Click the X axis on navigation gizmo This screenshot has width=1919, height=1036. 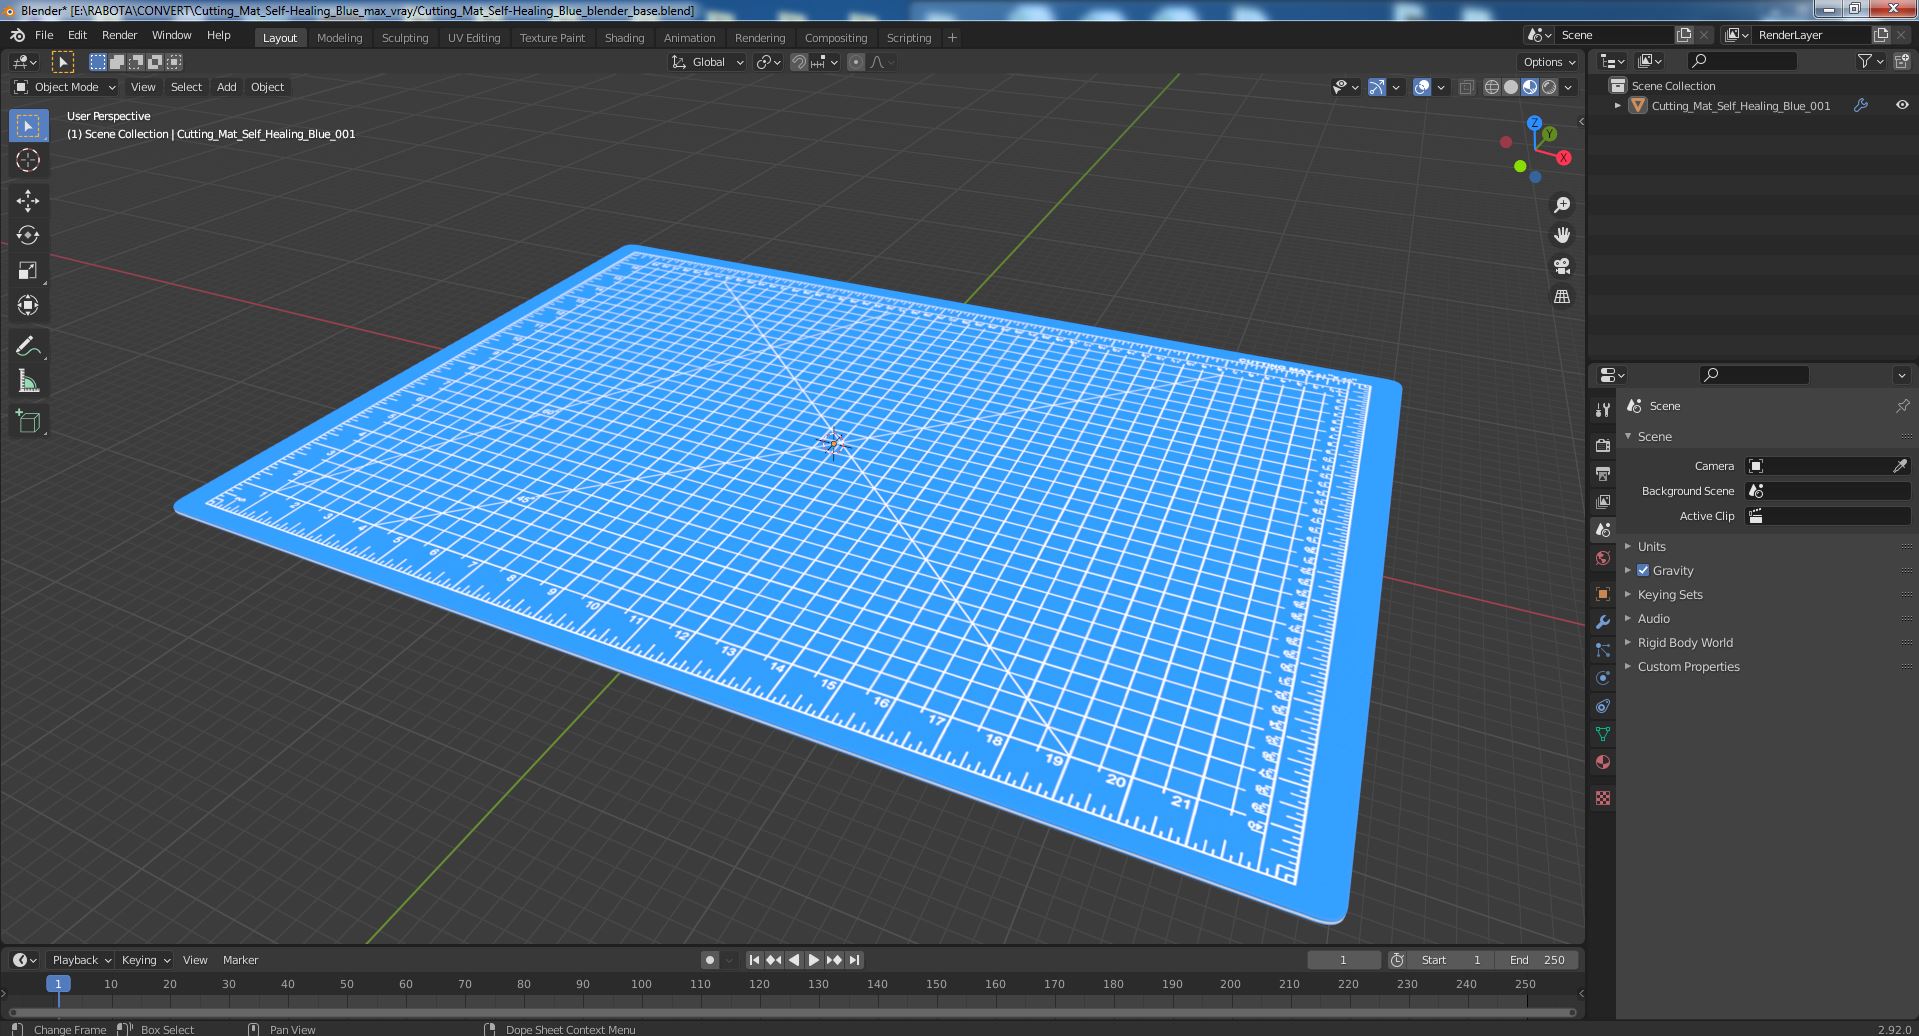pos(1564,158)
